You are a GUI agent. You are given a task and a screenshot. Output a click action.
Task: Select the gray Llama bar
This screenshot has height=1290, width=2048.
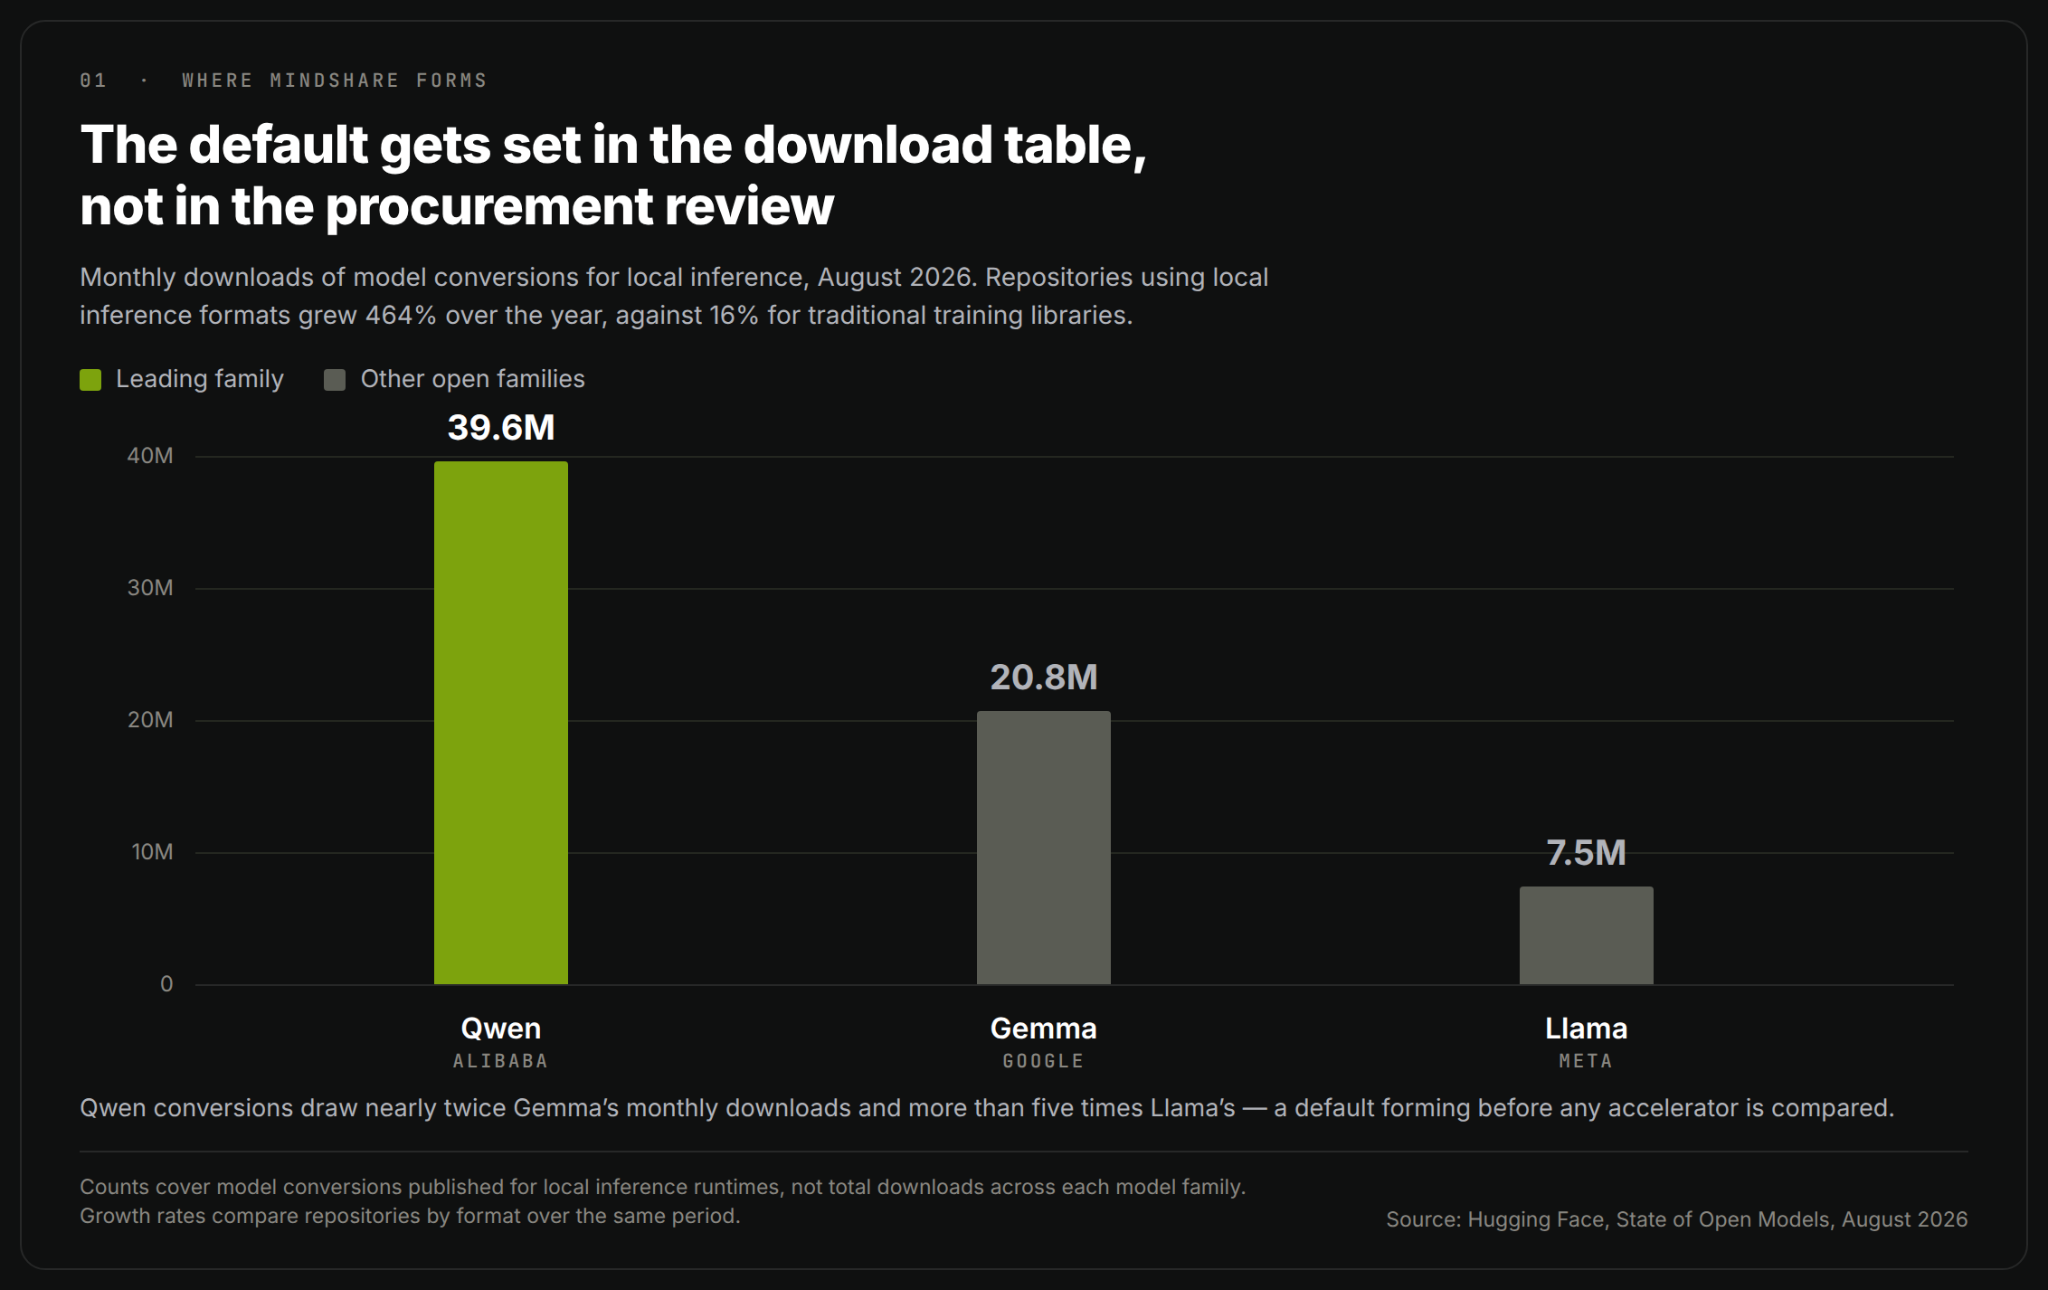tap(1586, 936)
